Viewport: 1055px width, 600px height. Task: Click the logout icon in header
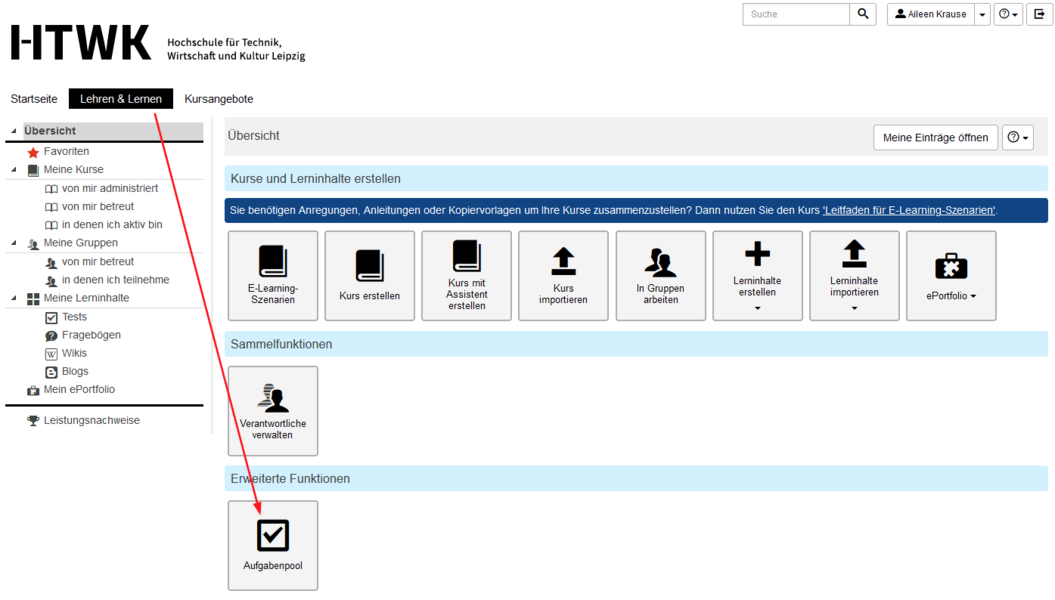pyautogui.click(x=1039, y=14)
